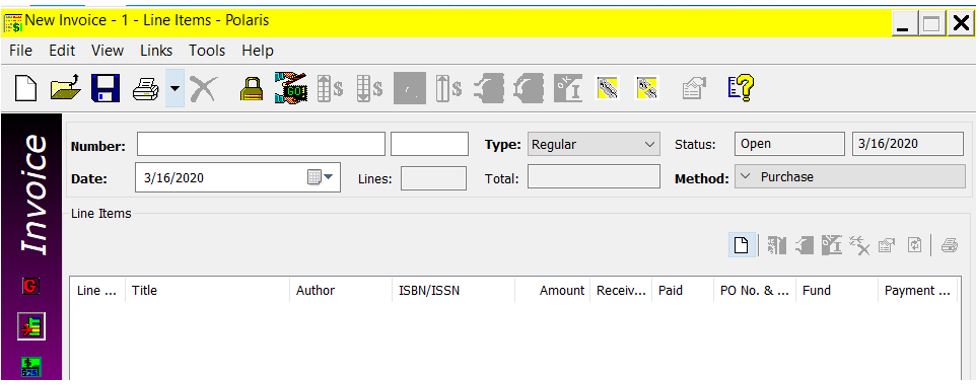Sort by the Paid column header
This screenshot has height=391, width=980.
coord(682,290)
